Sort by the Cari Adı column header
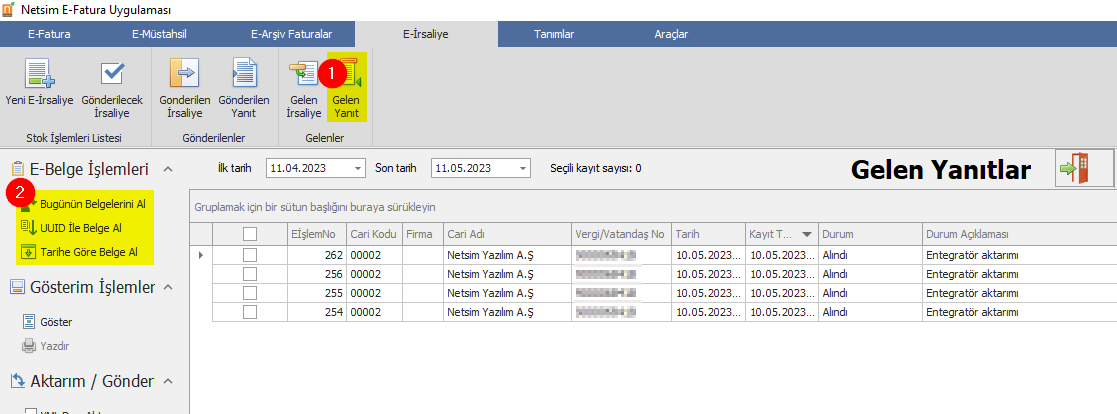Screen dimensions: 1117x414 coord(506,234)
